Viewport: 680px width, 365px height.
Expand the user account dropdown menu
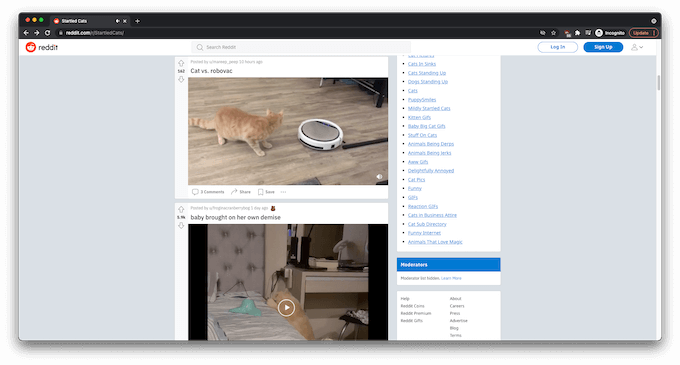tap(637, 47)
